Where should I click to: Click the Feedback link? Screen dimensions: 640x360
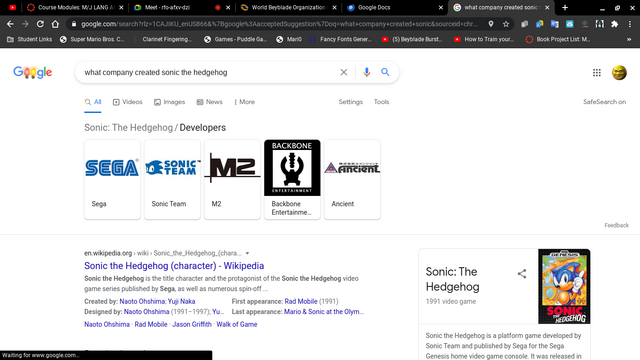[x=616, y=225]
